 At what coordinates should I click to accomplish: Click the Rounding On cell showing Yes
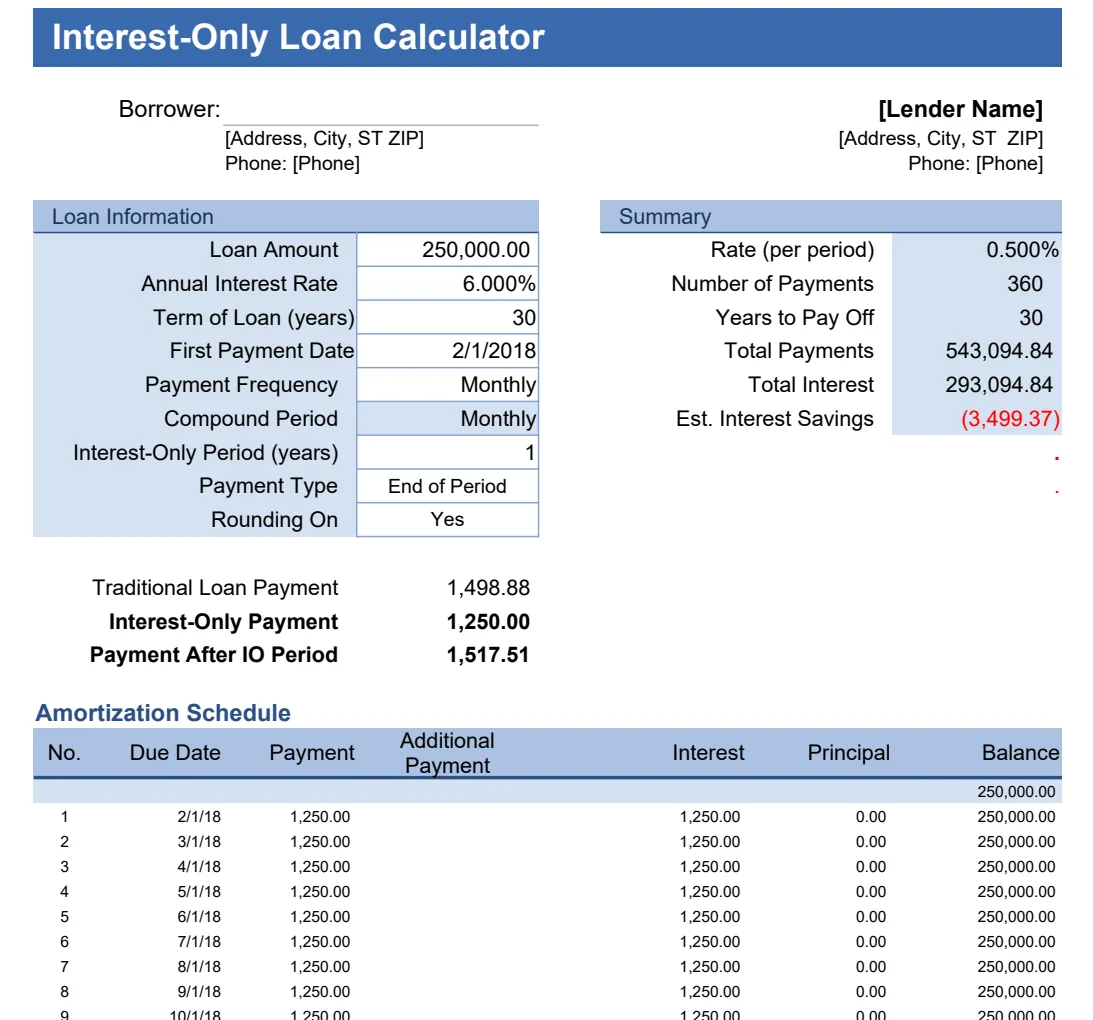(448, 519)
